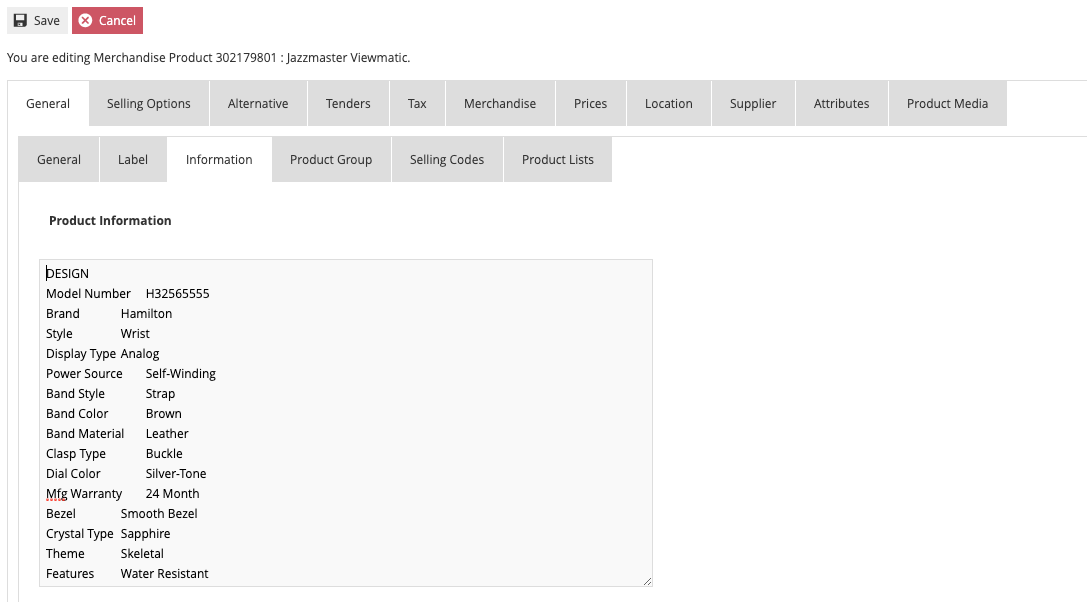
Task: Switch to the Selling Codes sub-tab
Action: (447, 159)
